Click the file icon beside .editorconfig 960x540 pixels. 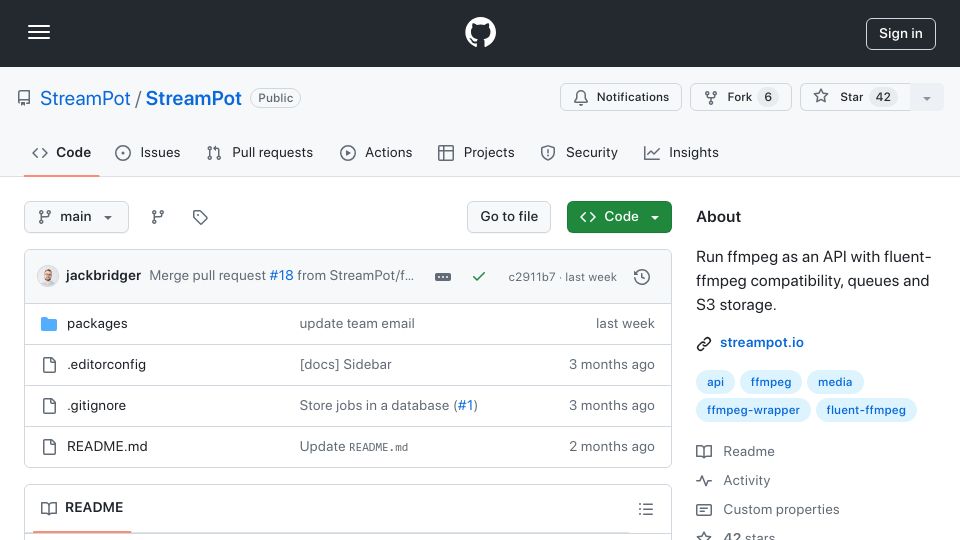pos(49,365)
